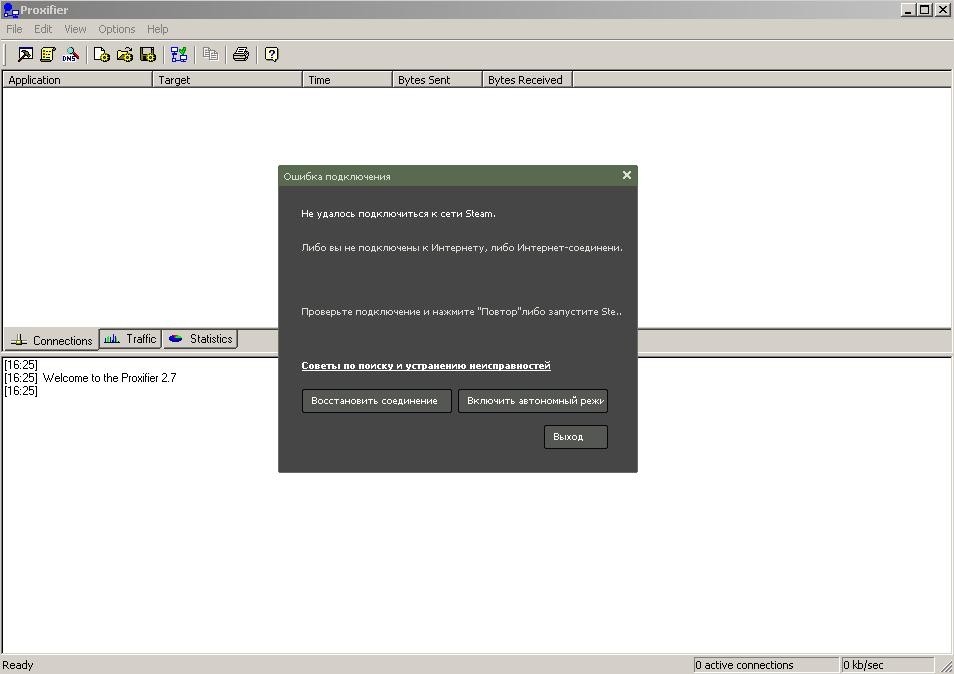Click the 'Ready' status bar text

[x=18, y=665]
